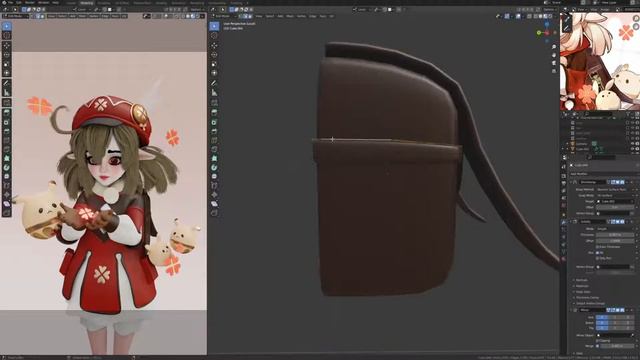Activate Select Box tool in right viewport toolbar

214,26
